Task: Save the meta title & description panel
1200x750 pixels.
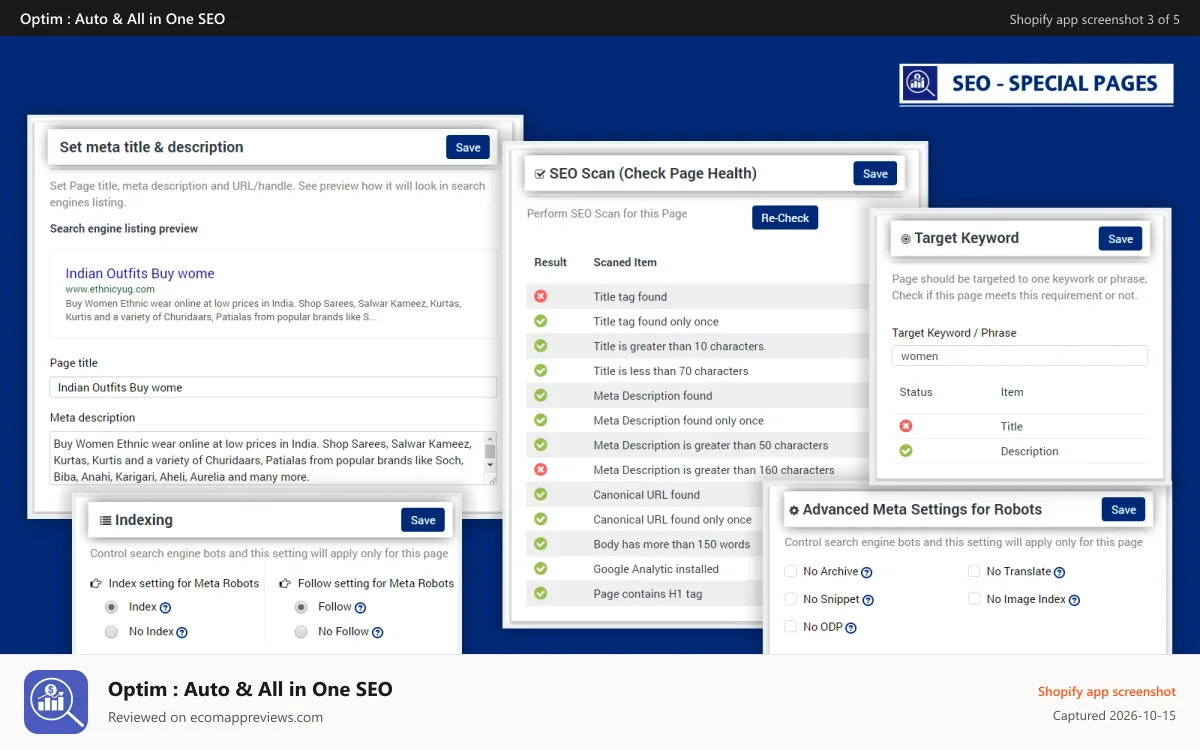Action: pos(468,147)
